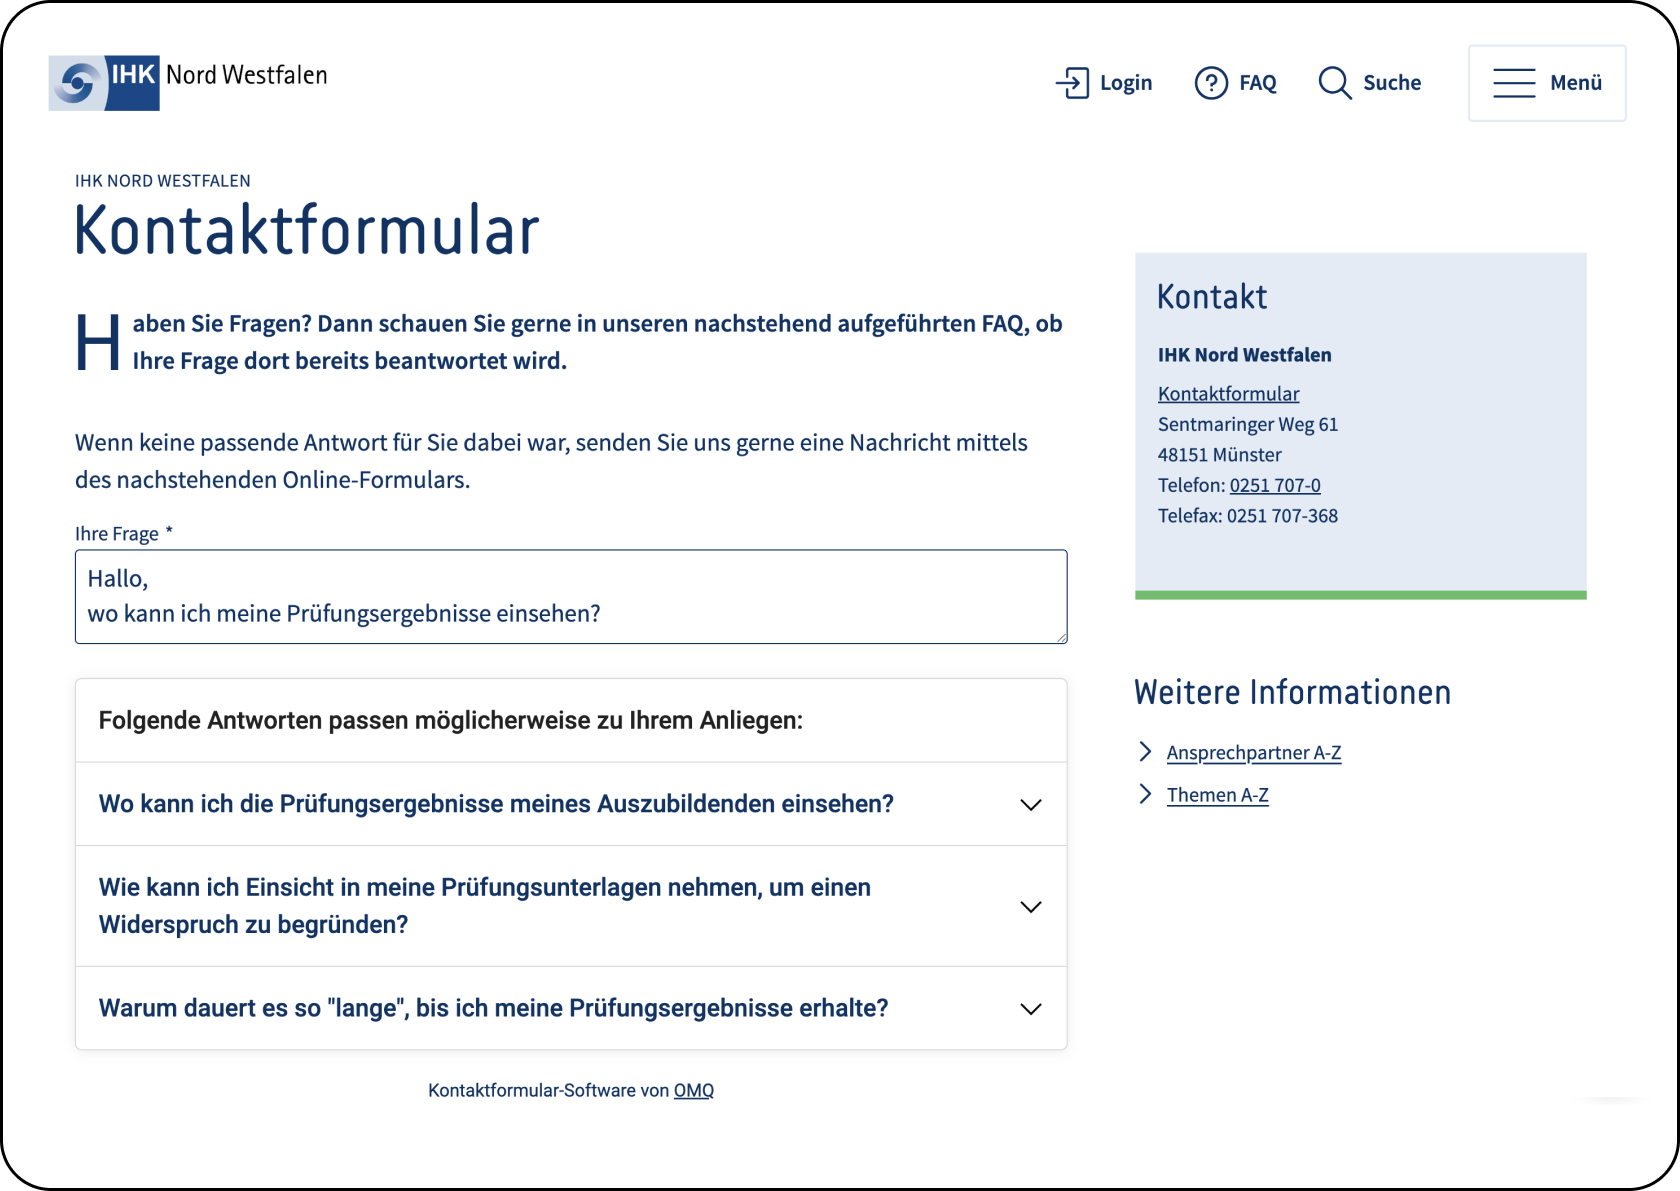Visit the OMQ software link
1680x1191 pixels.
(693, 1091)
